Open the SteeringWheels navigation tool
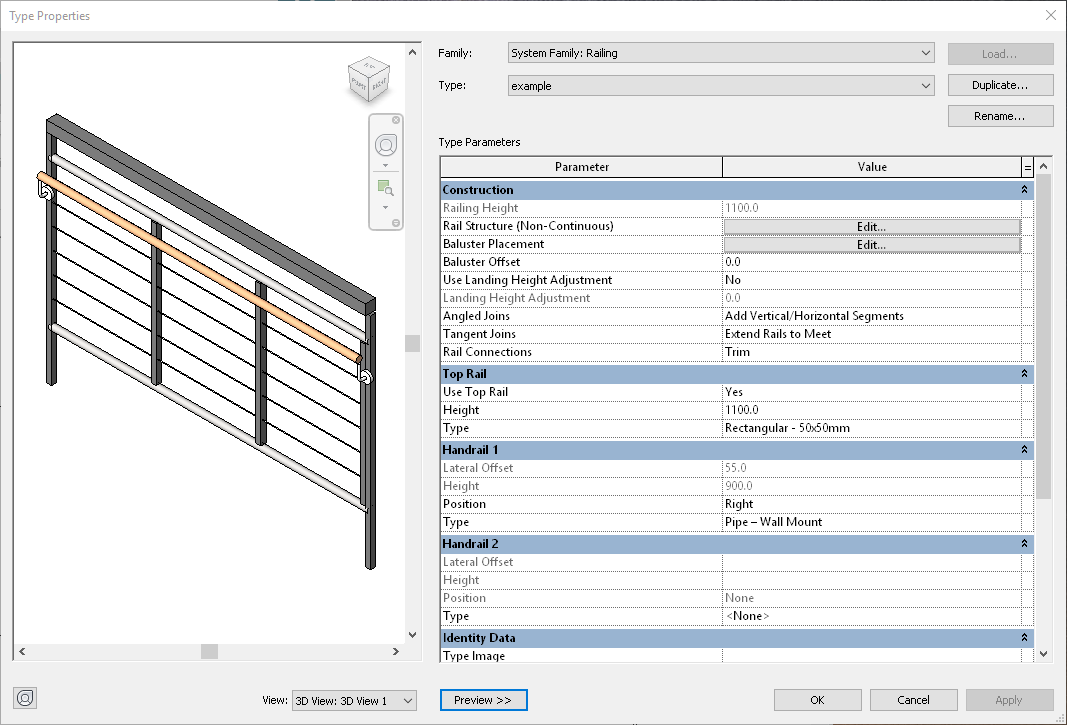The height and width of the screenshot is (725, 1067). point(386,145)
